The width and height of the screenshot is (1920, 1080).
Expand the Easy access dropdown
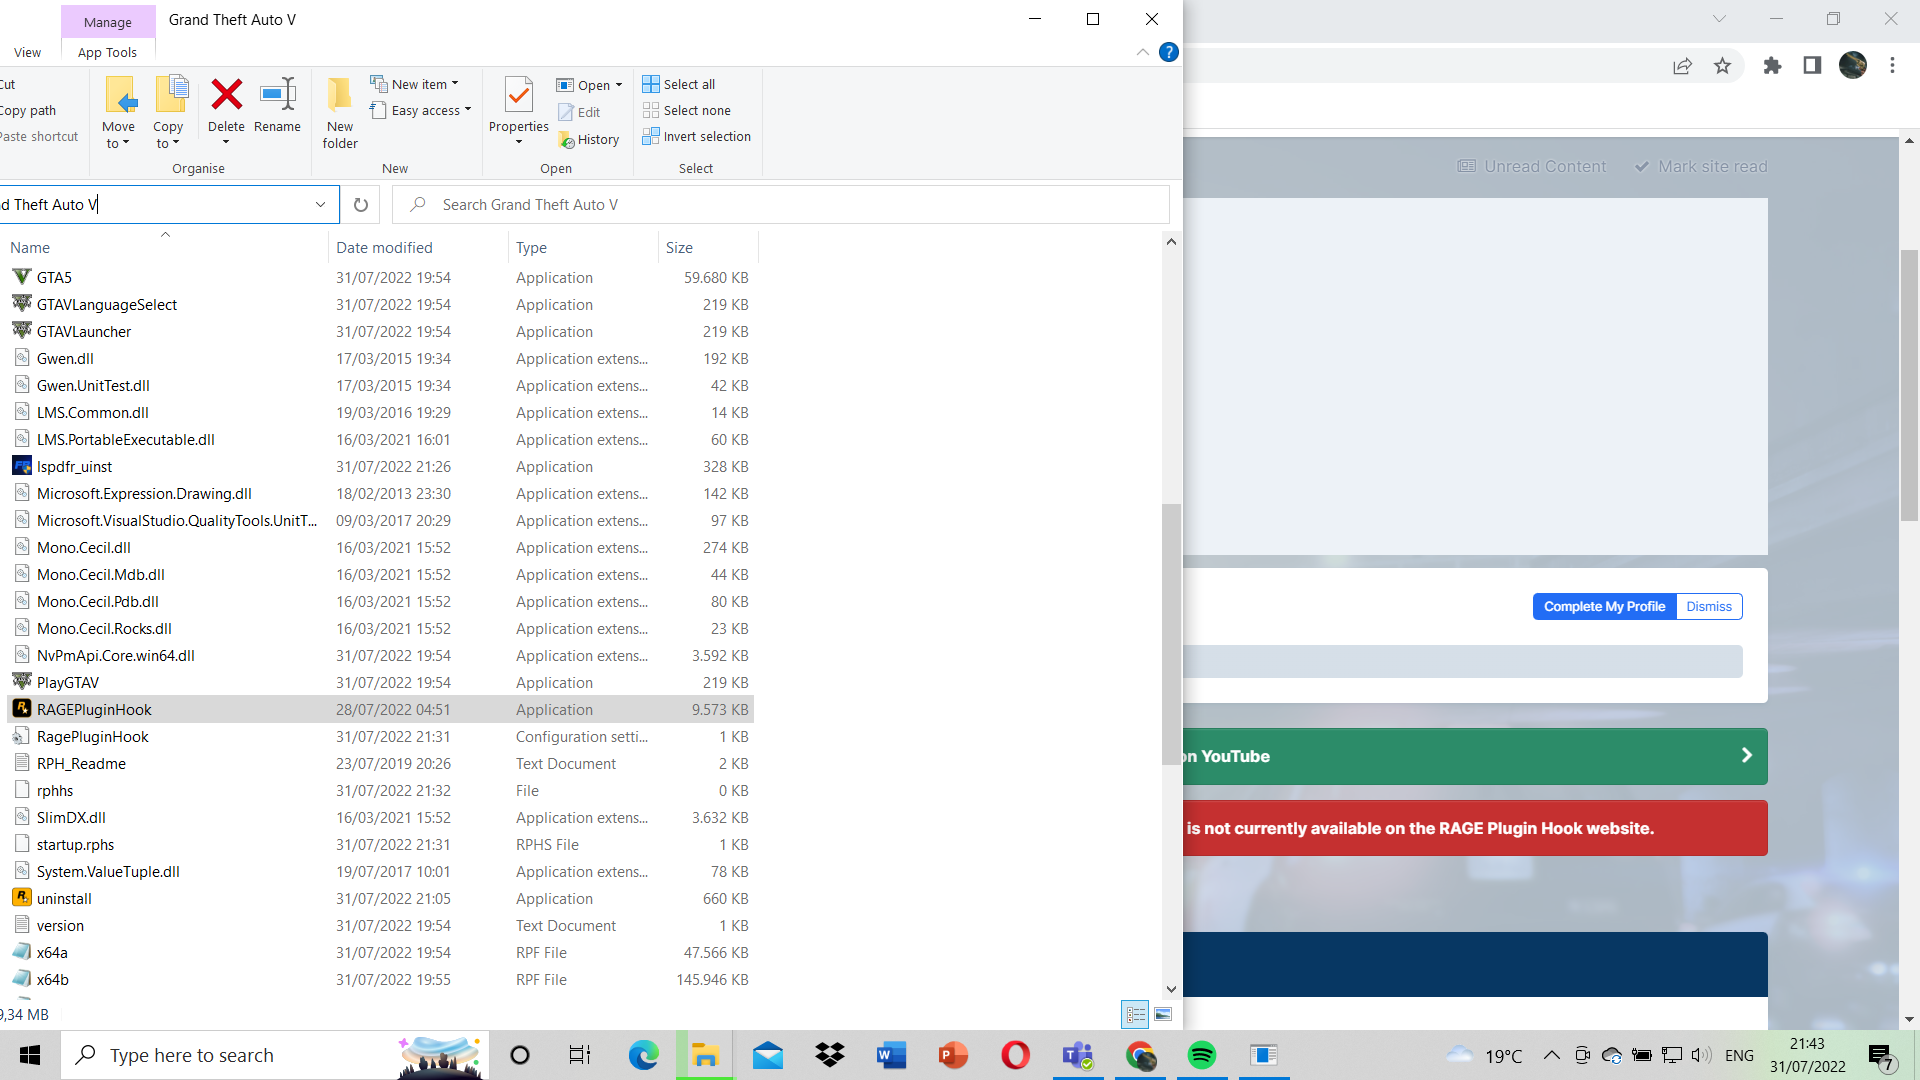(420, 110)
